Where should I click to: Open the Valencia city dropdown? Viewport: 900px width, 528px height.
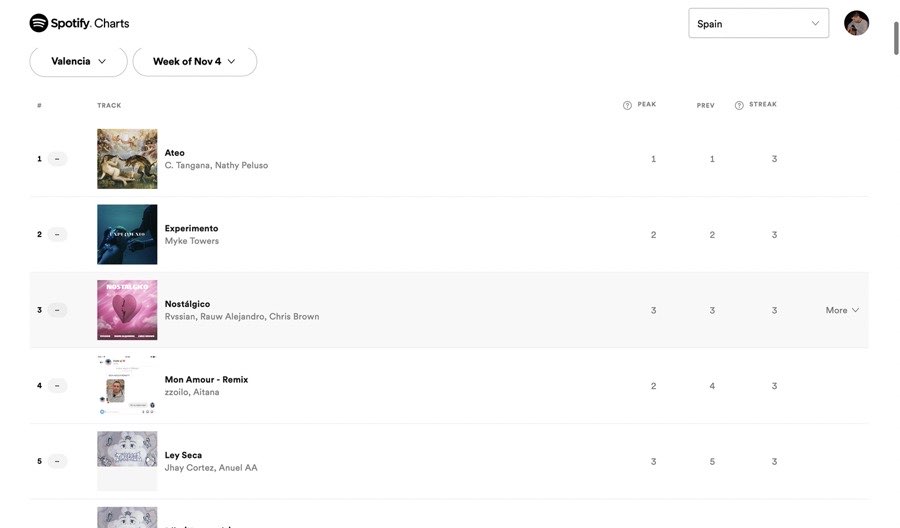[x=78, y=61]
